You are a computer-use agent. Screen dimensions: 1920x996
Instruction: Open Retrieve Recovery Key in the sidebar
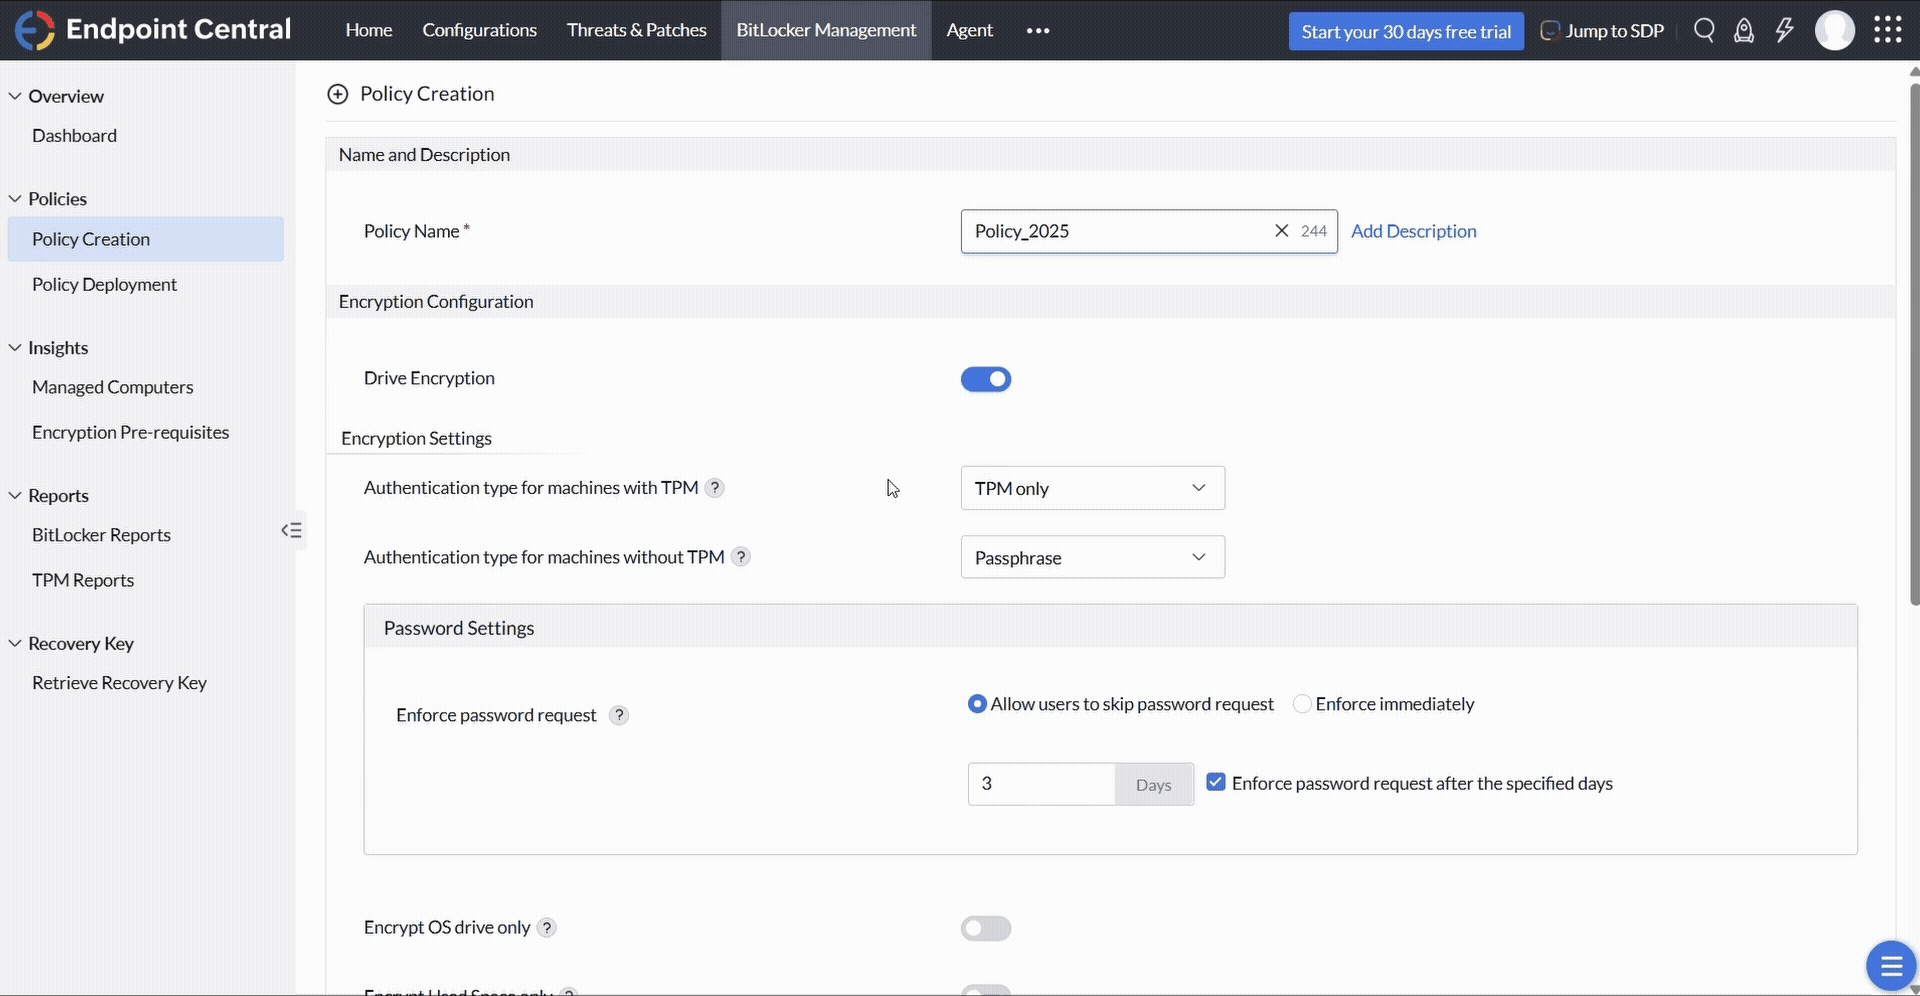pyautogui.click(x=119, y=683)
